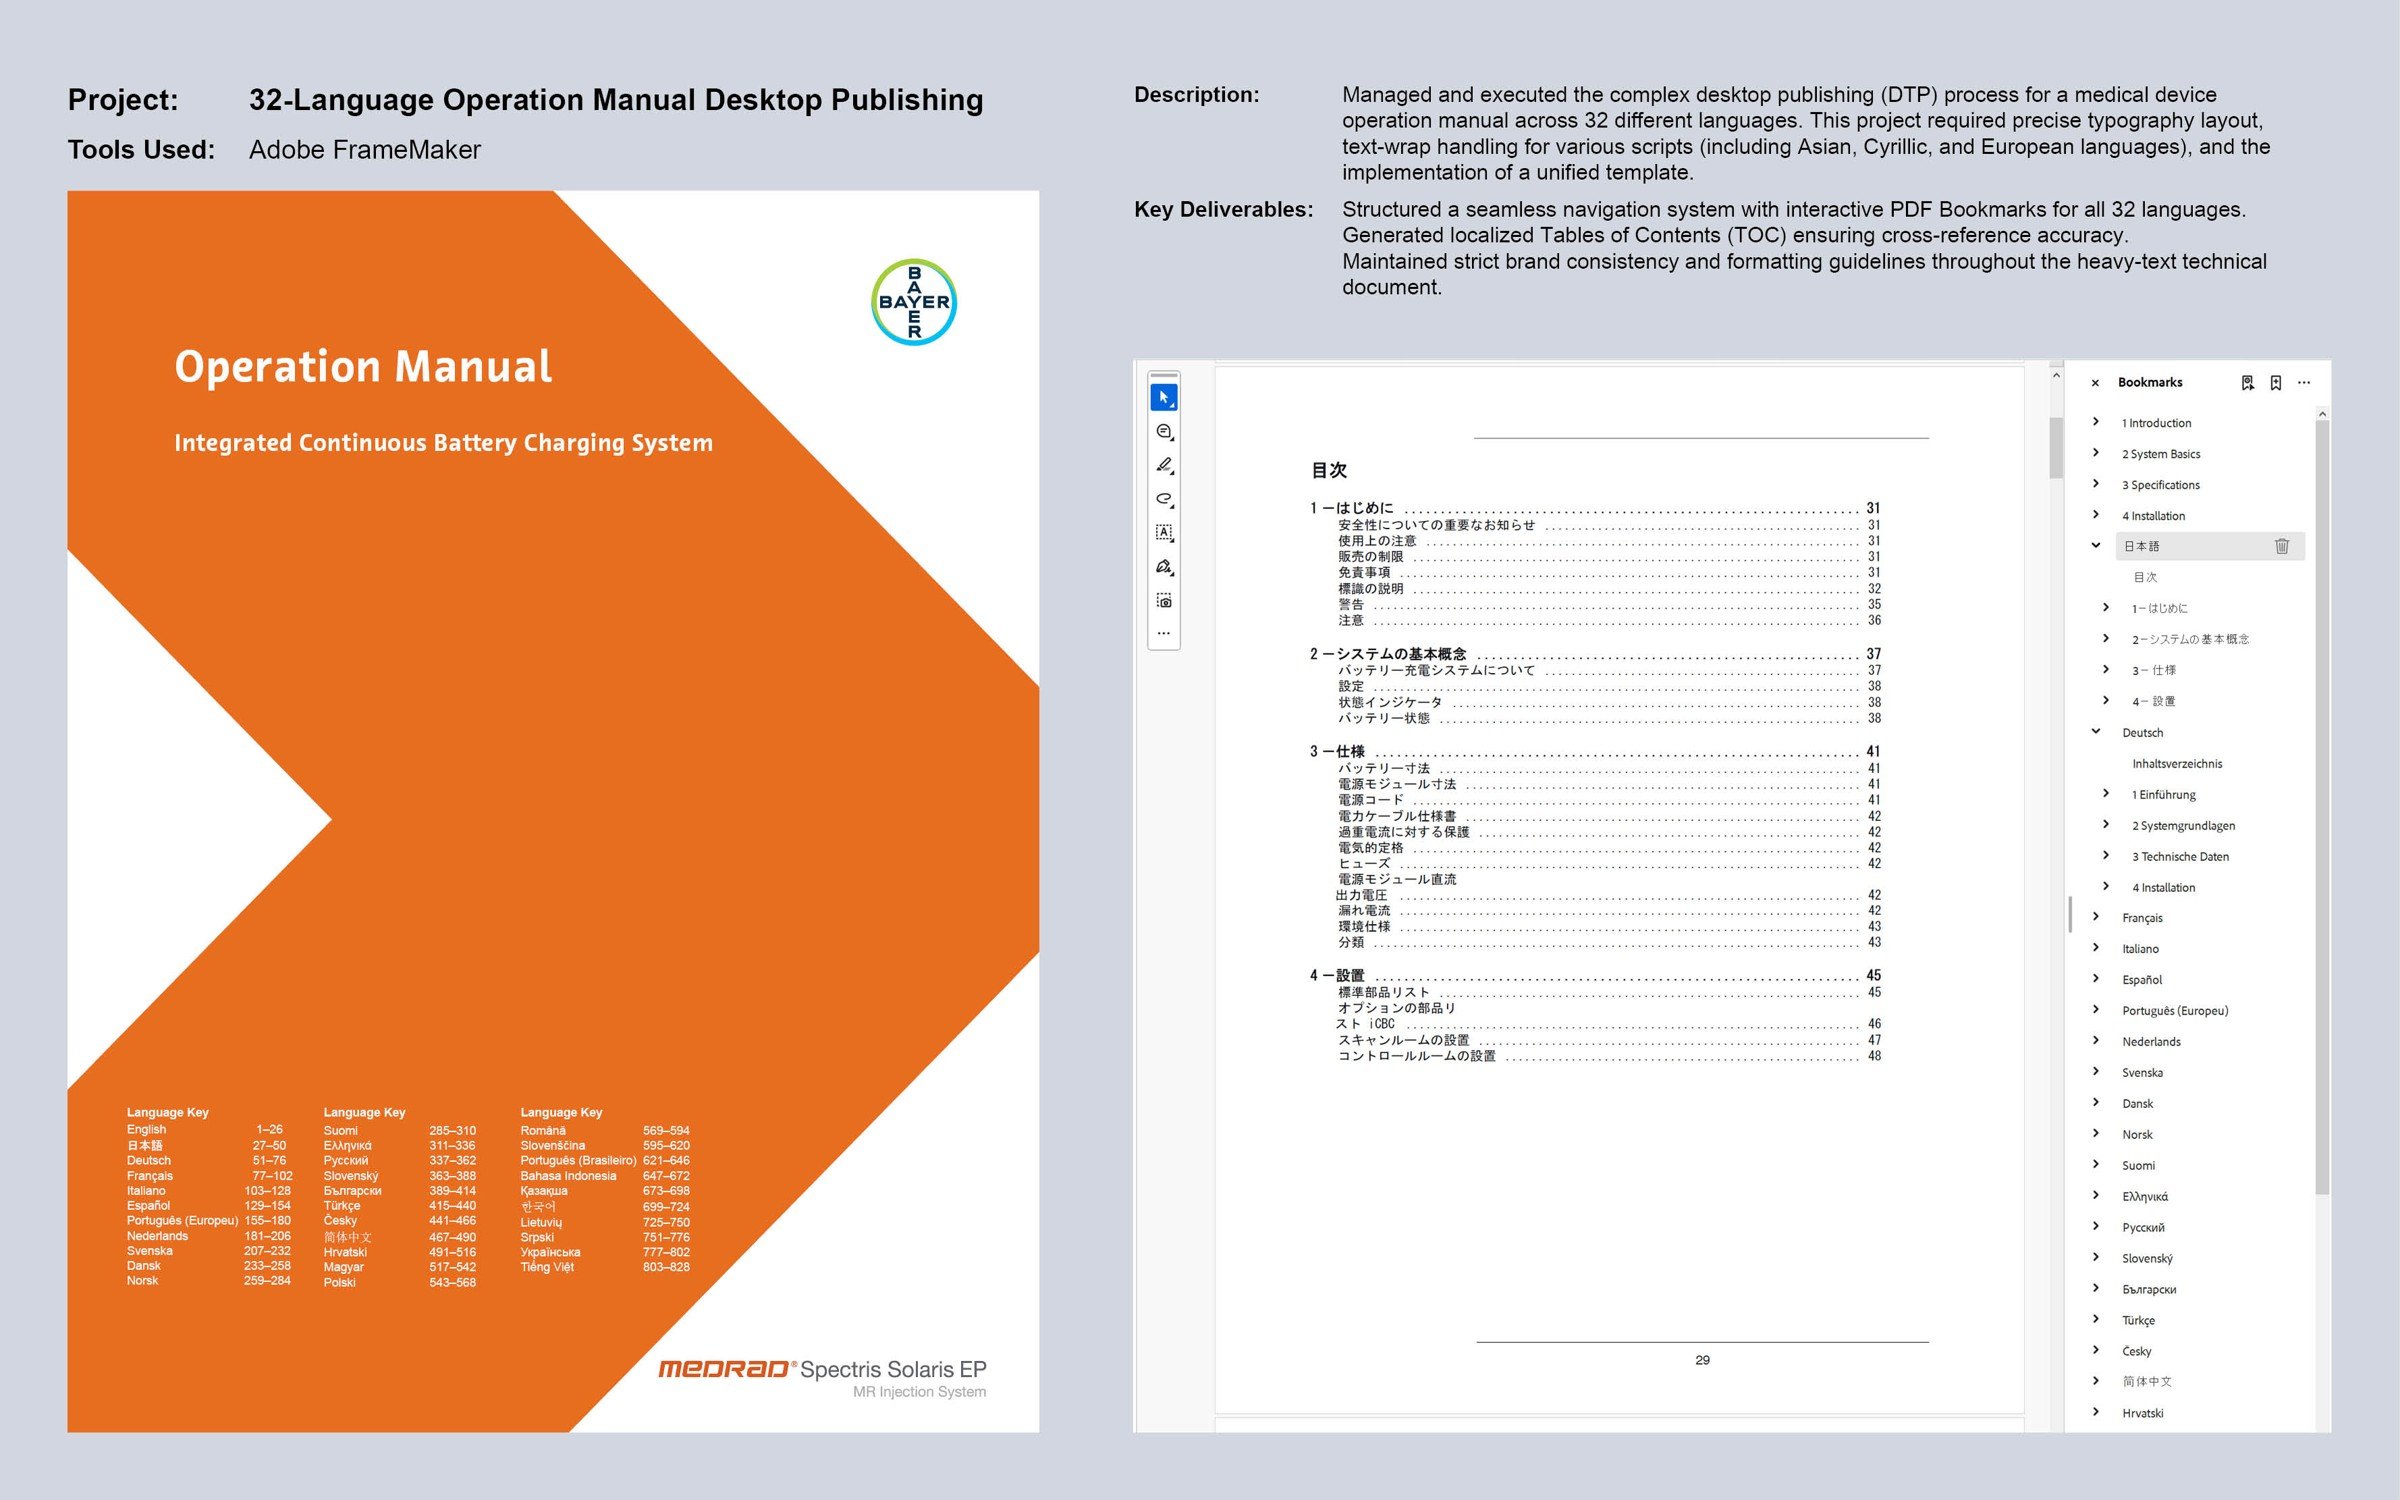The image size is (2400, 1500).
Task: Click TOC entry 'コントロールルームの設置'
Action: [1609, 1056]
